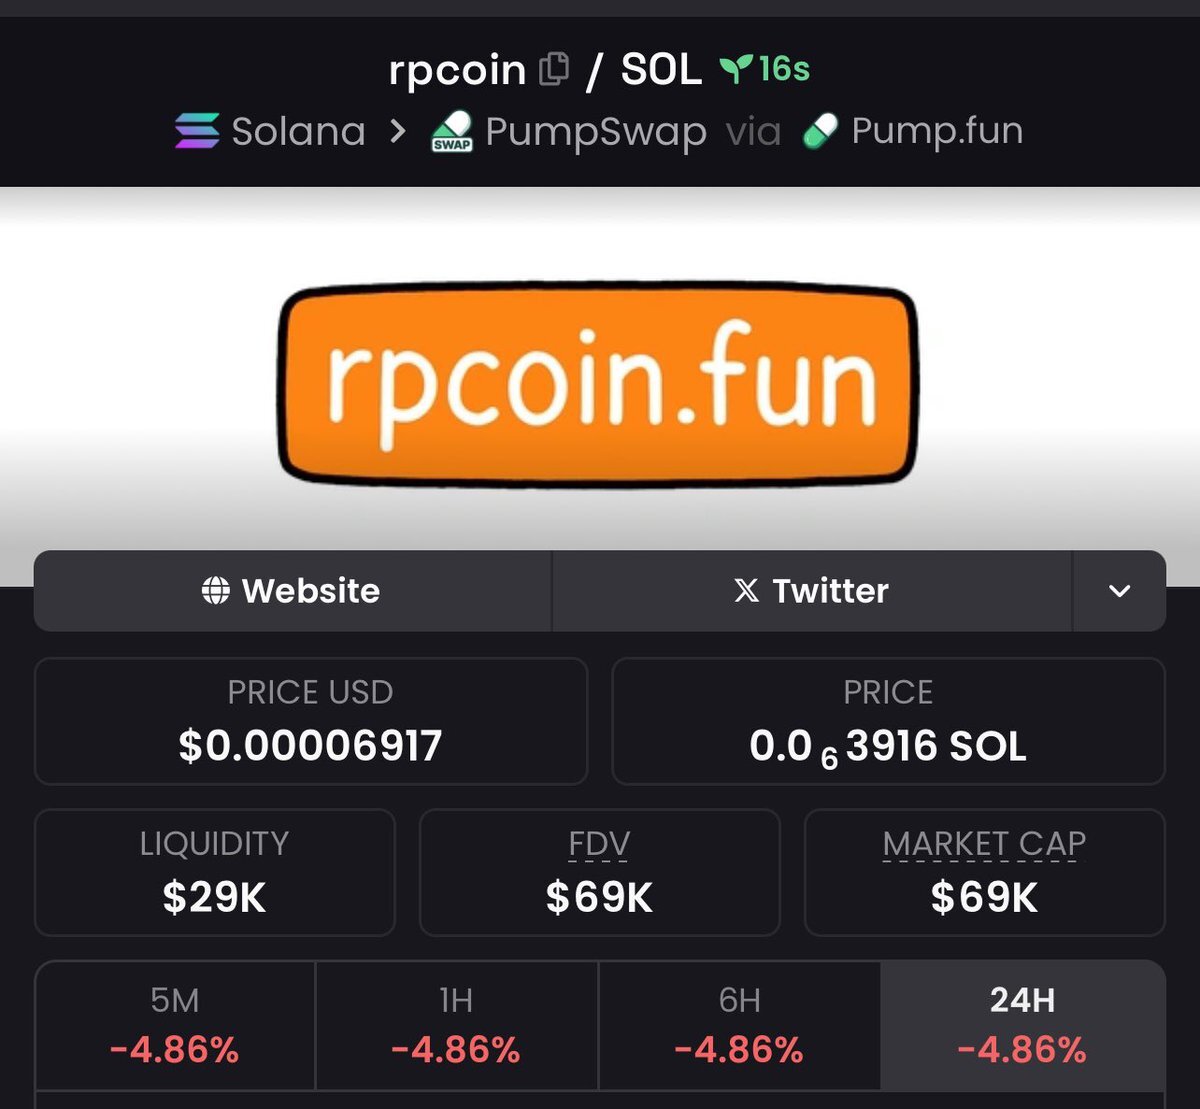Click the Solana chain logo
Screen dimensions: 1200x1109
pos(197,131)
